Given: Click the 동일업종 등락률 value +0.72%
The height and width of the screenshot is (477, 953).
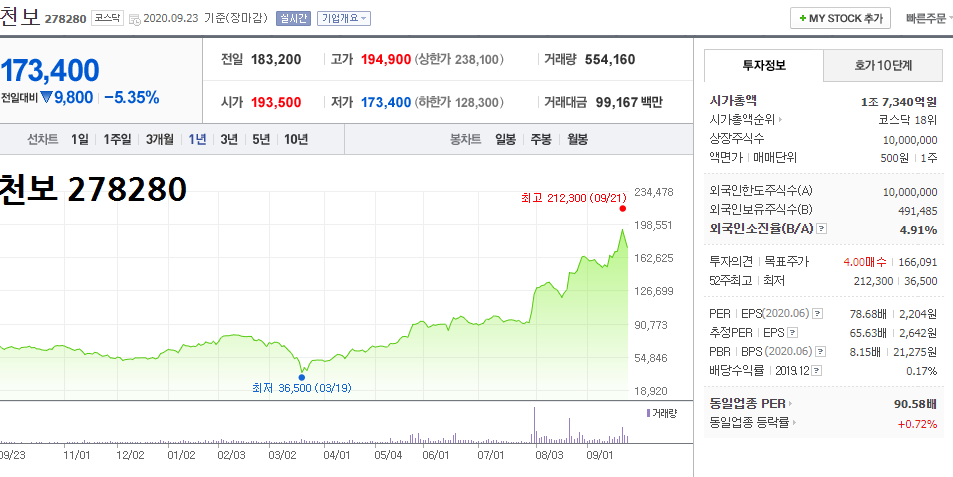Looking at the screenshot, I should 918,424.
